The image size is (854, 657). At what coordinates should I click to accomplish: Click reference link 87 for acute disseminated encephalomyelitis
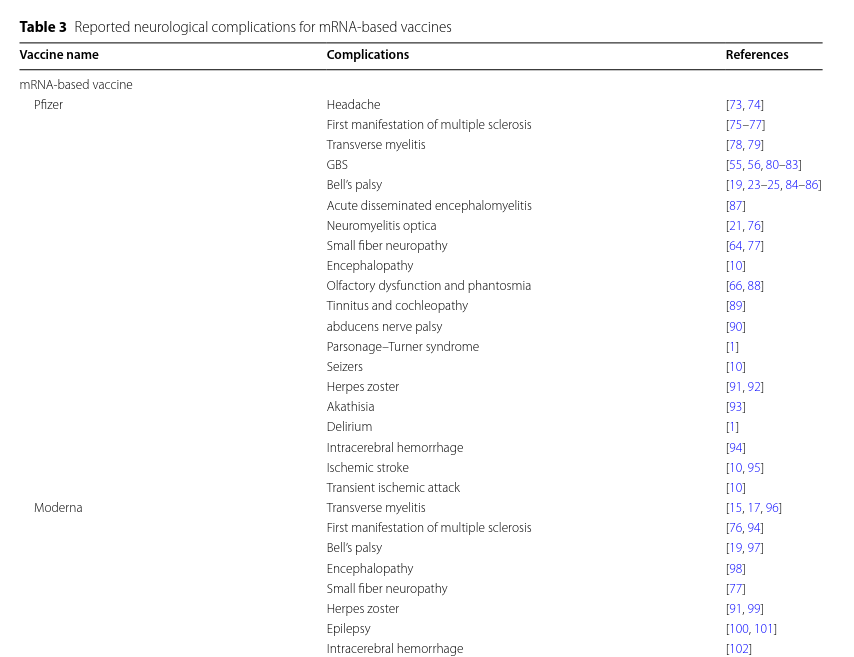pyautogui.click(x=735, y=206)
